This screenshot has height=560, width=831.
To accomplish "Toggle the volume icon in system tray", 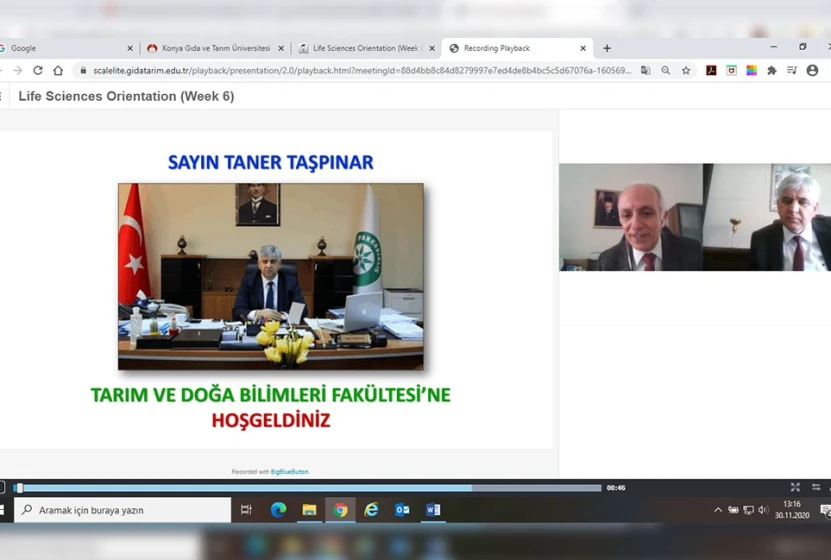I will coord(763,510).
